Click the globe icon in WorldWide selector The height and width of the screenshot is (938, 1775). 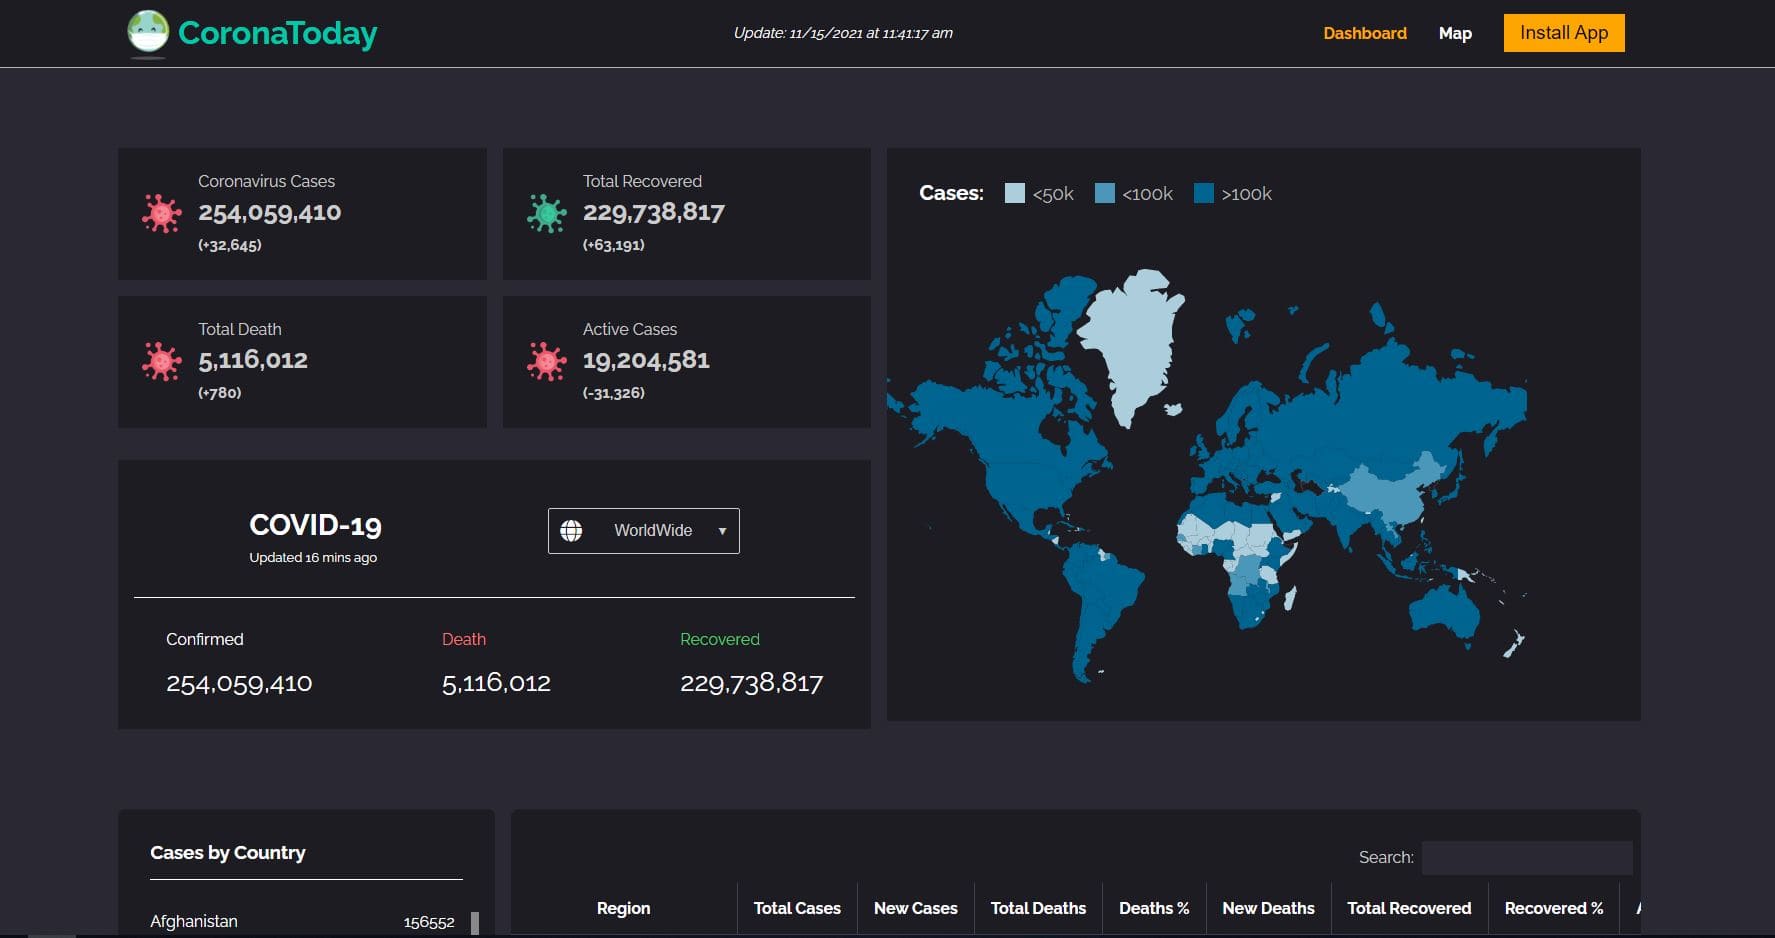coord(571,531)
